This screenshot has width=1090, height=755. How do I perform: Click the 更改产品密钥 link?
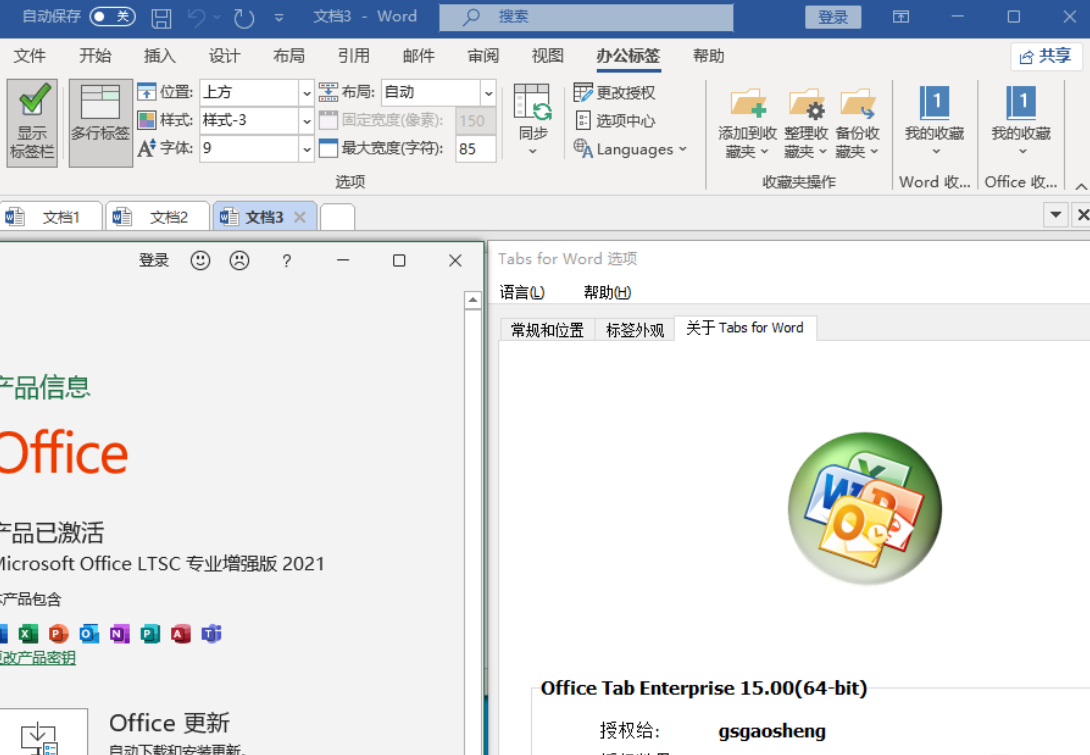[x=38, y=658]
